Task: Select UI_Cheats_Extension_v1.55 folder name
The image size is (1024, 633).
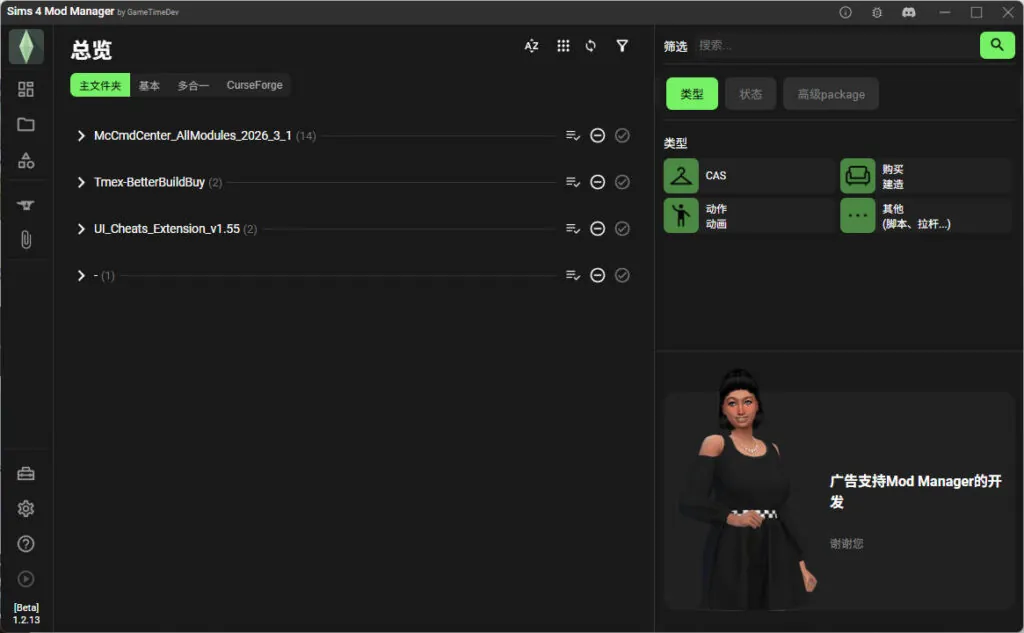Action: pyautogui.click(x=167, y=229)
